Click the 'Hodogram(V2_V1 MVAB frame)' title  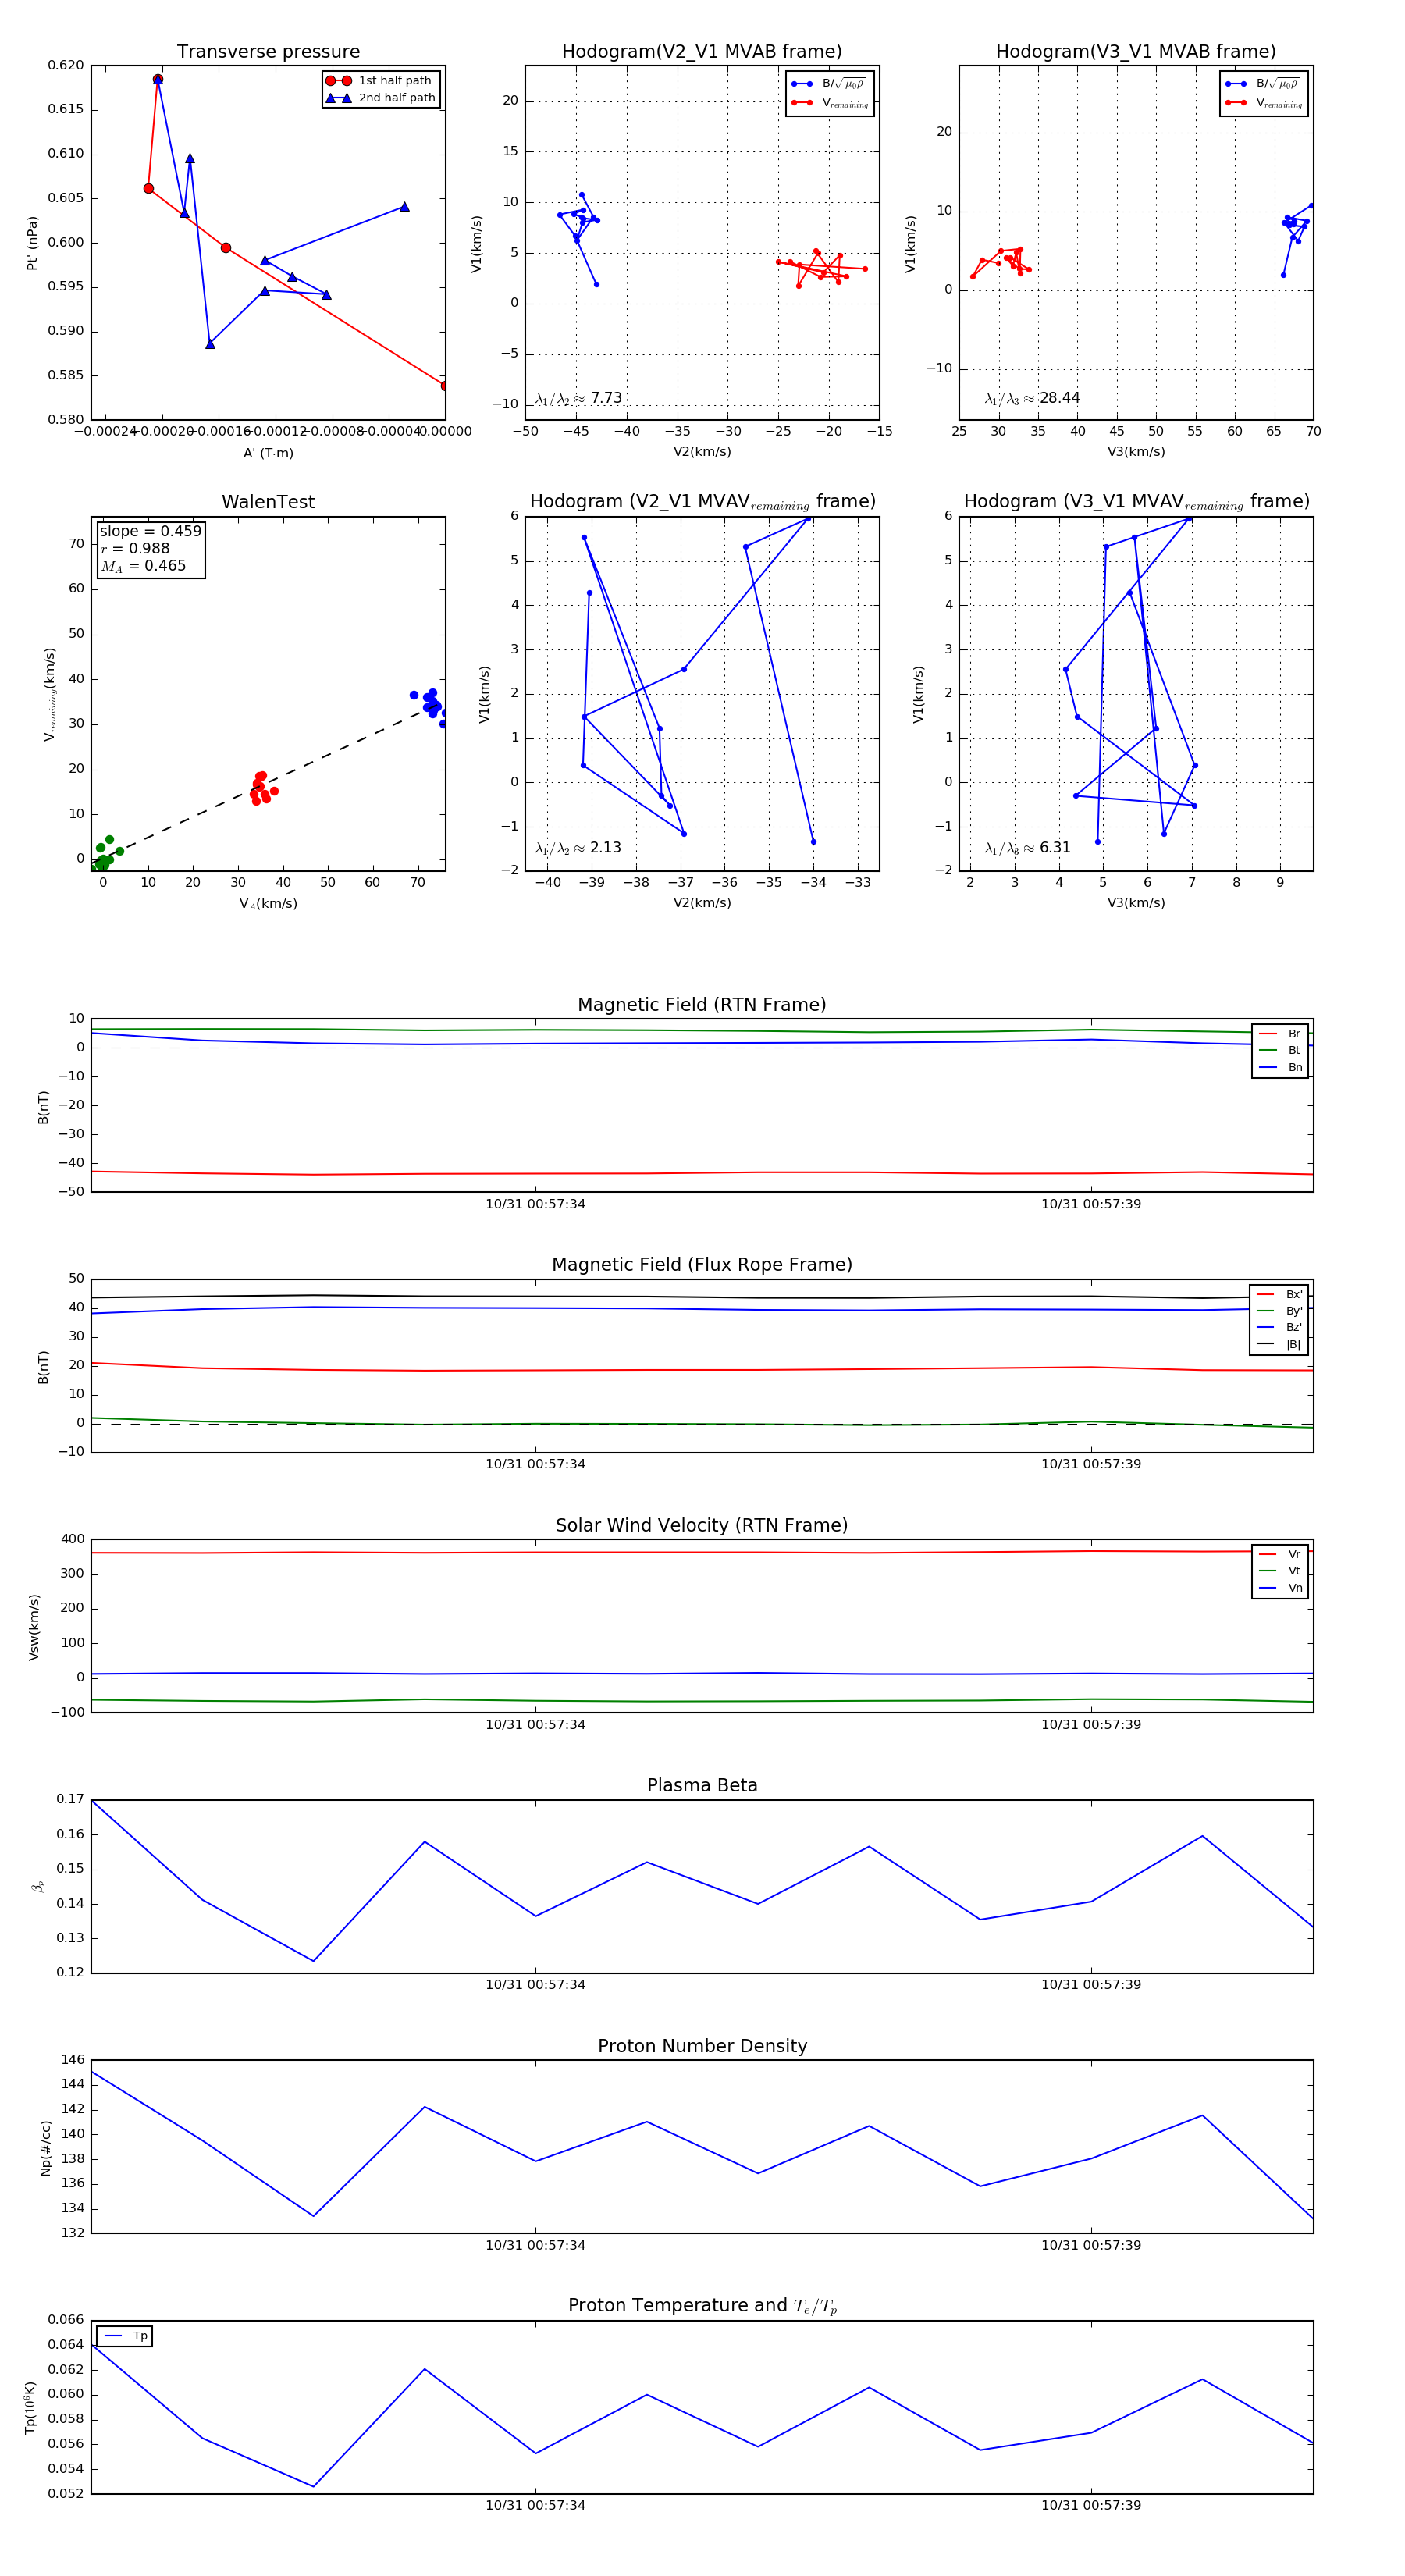point(702,52)
